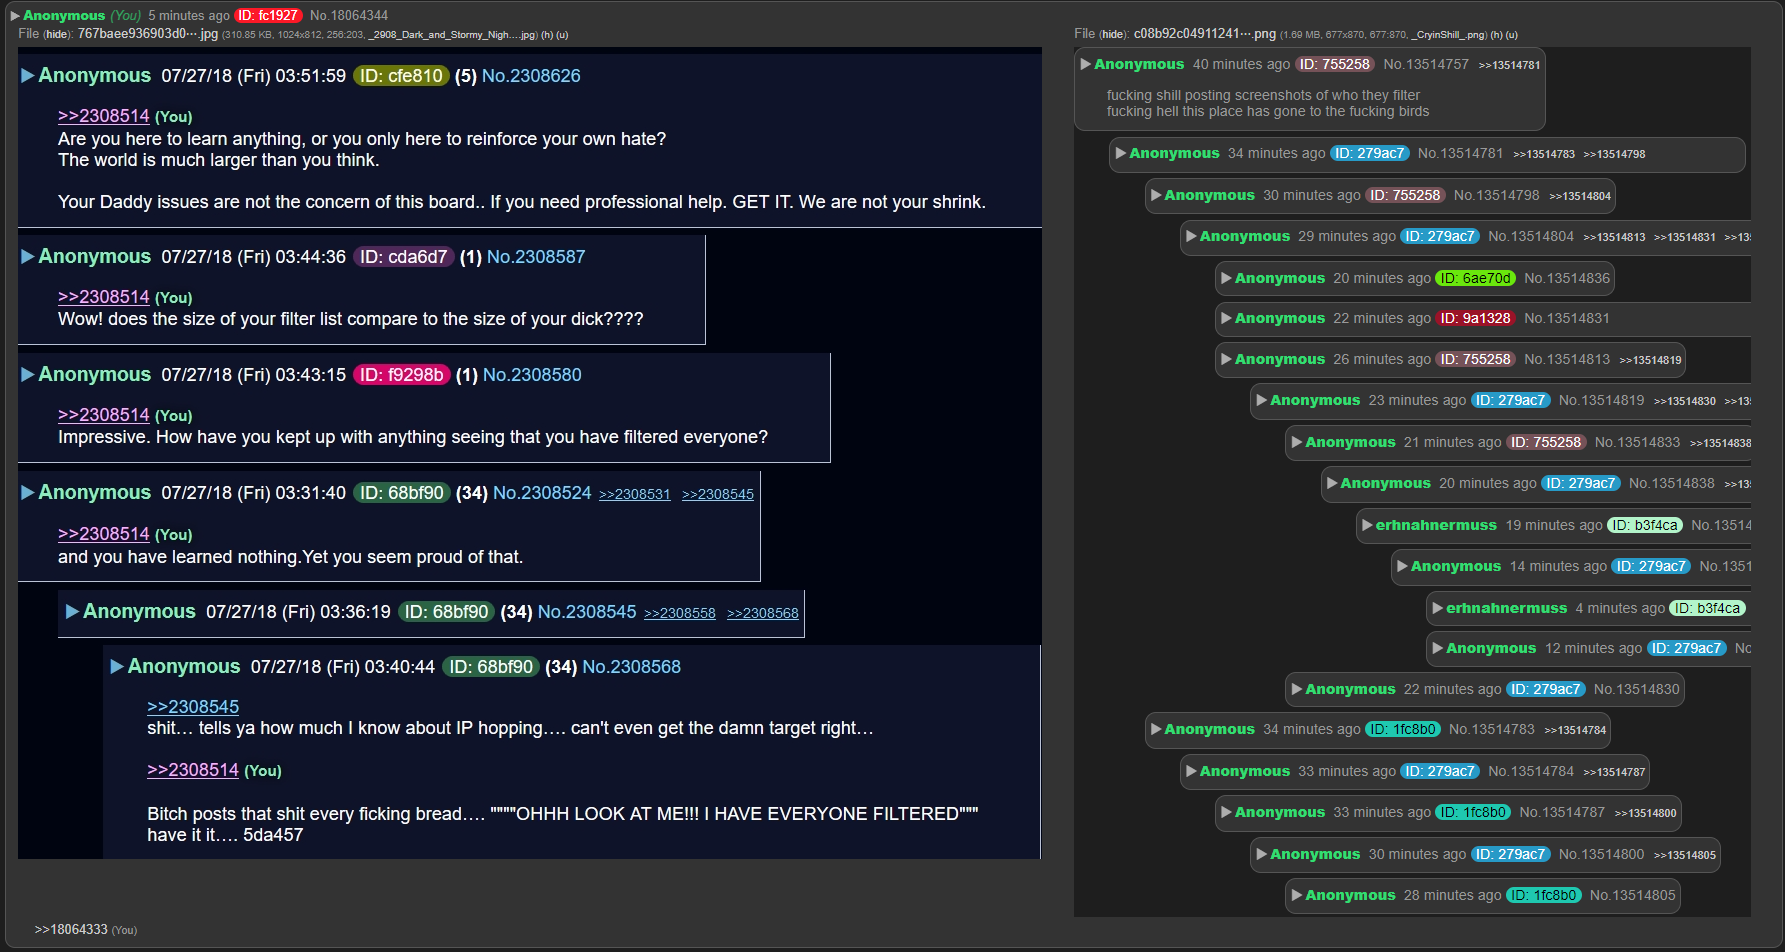Click the arrow icon before post No.2308580
This screenshot has height=952, width=1785.
tap(28, 375)
